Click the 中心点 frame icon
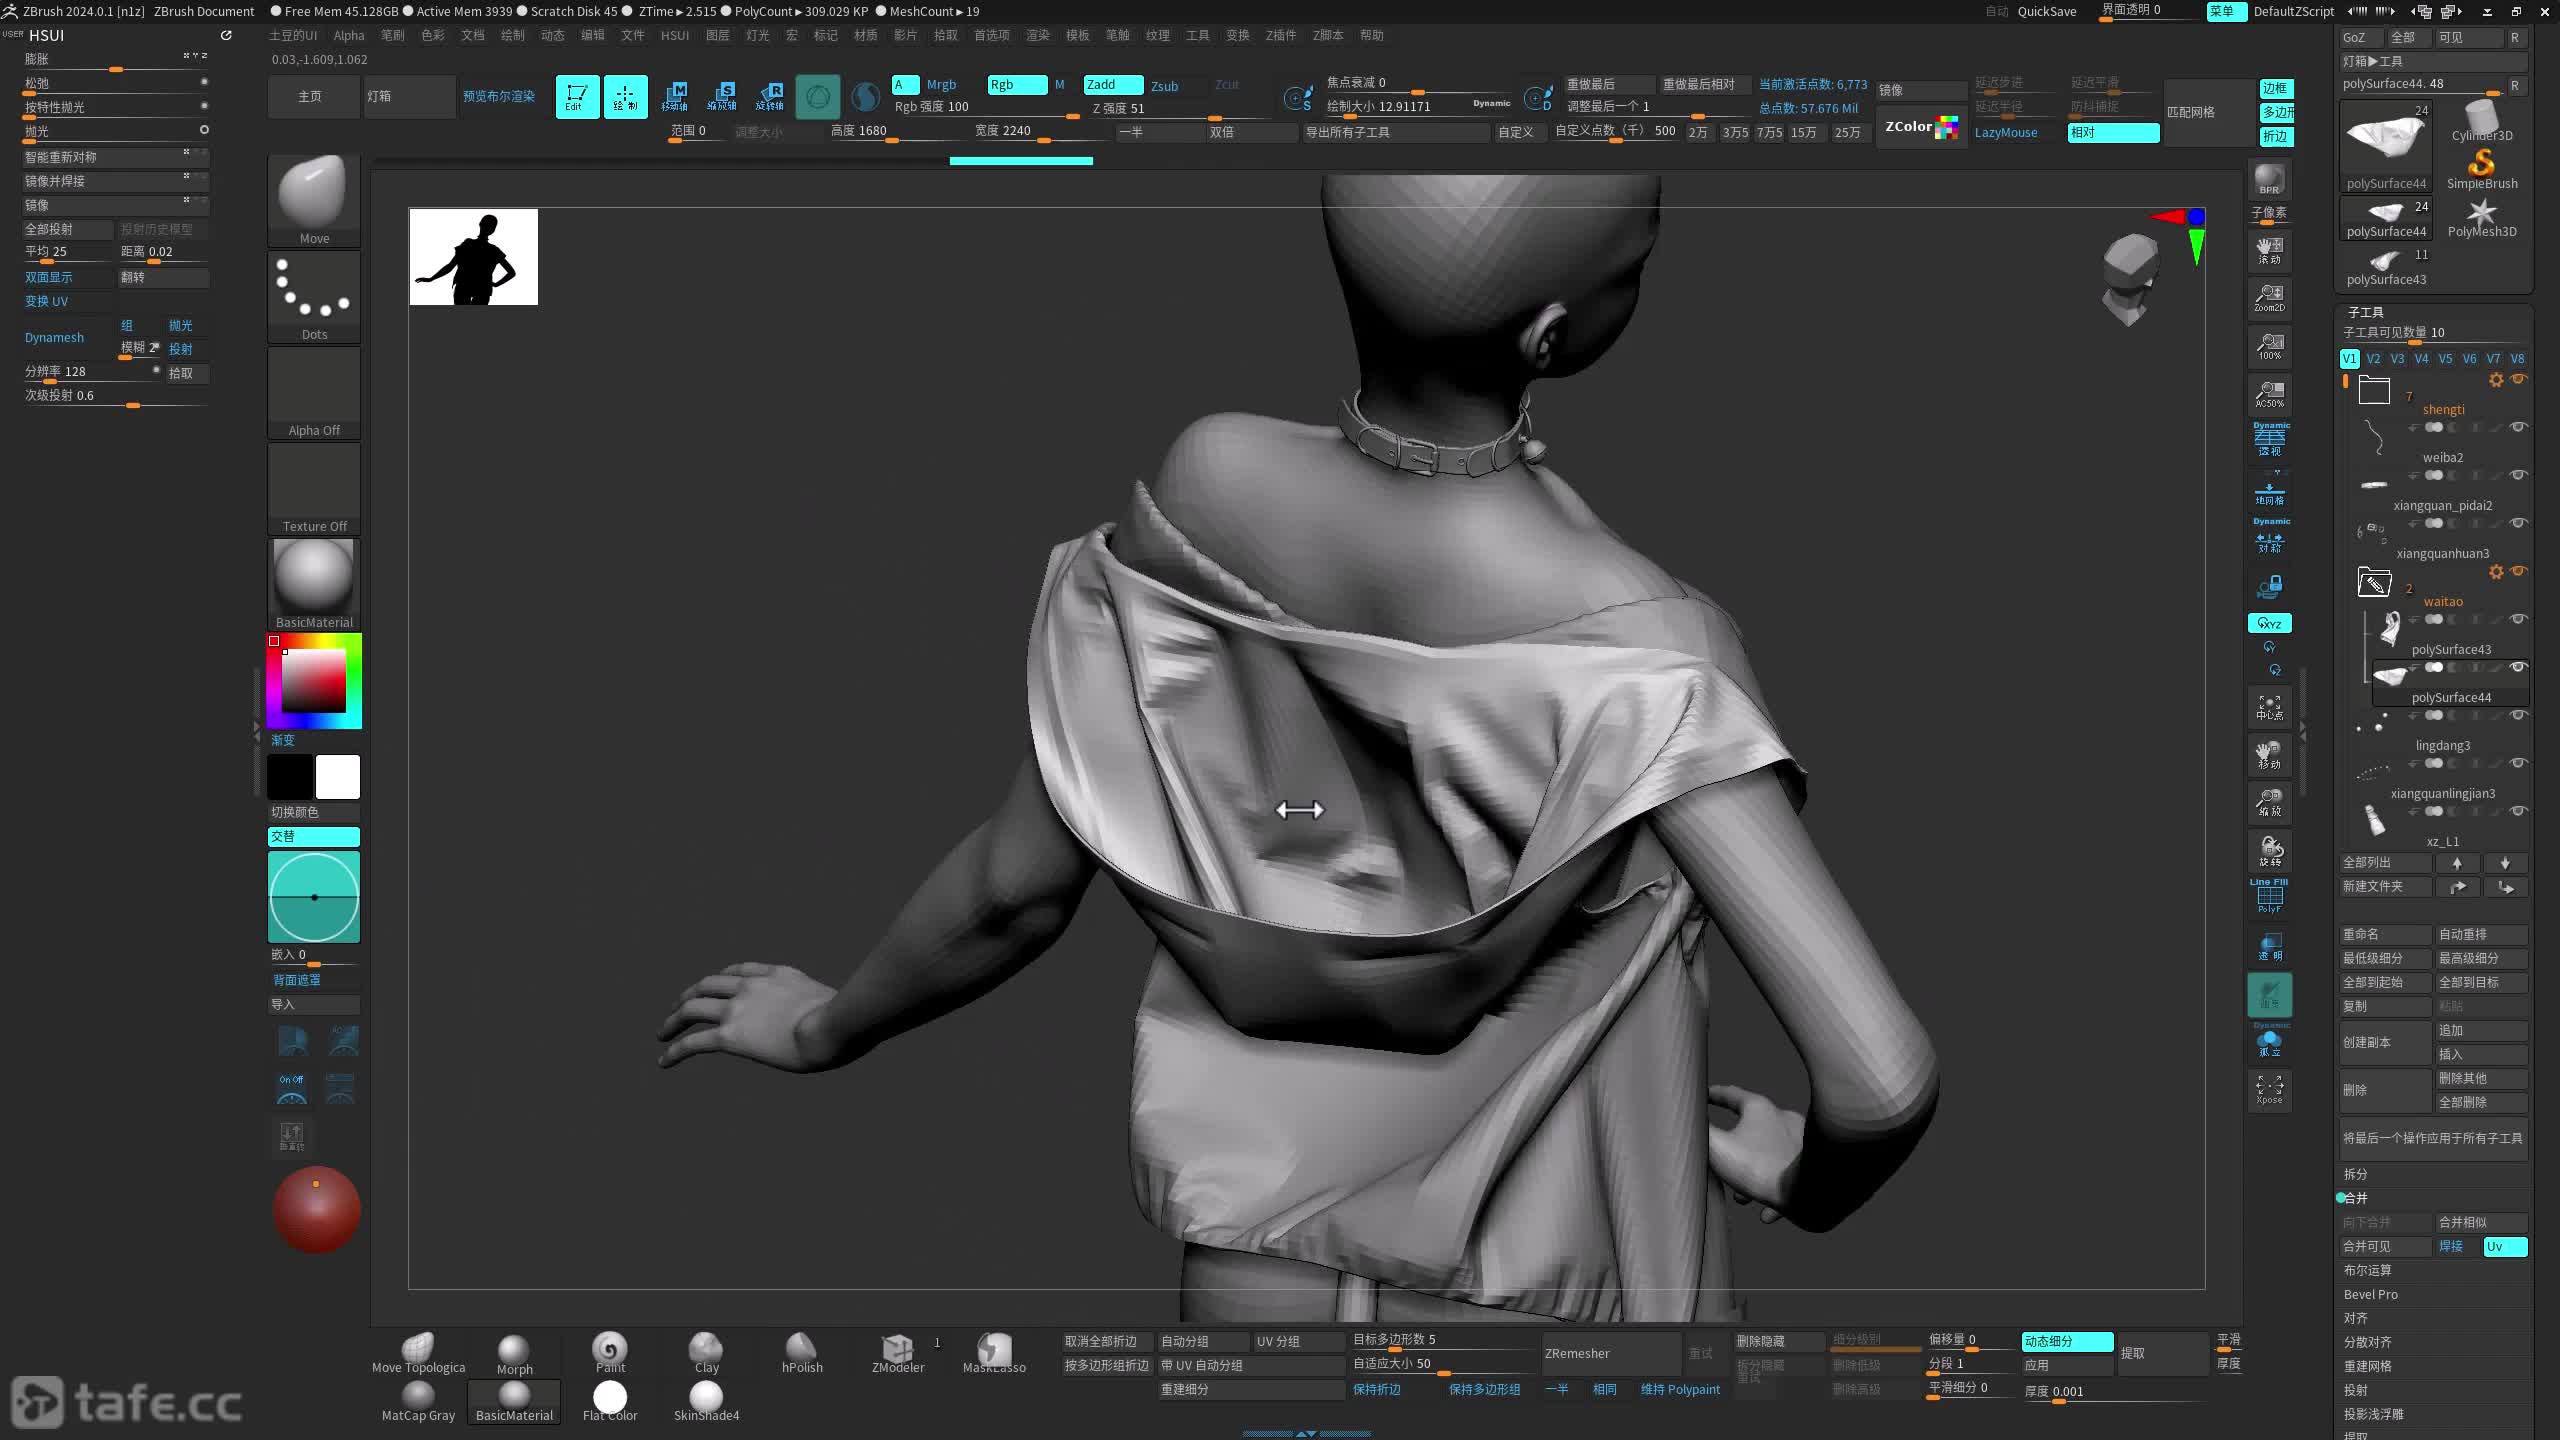 [x=2269, y=707]
